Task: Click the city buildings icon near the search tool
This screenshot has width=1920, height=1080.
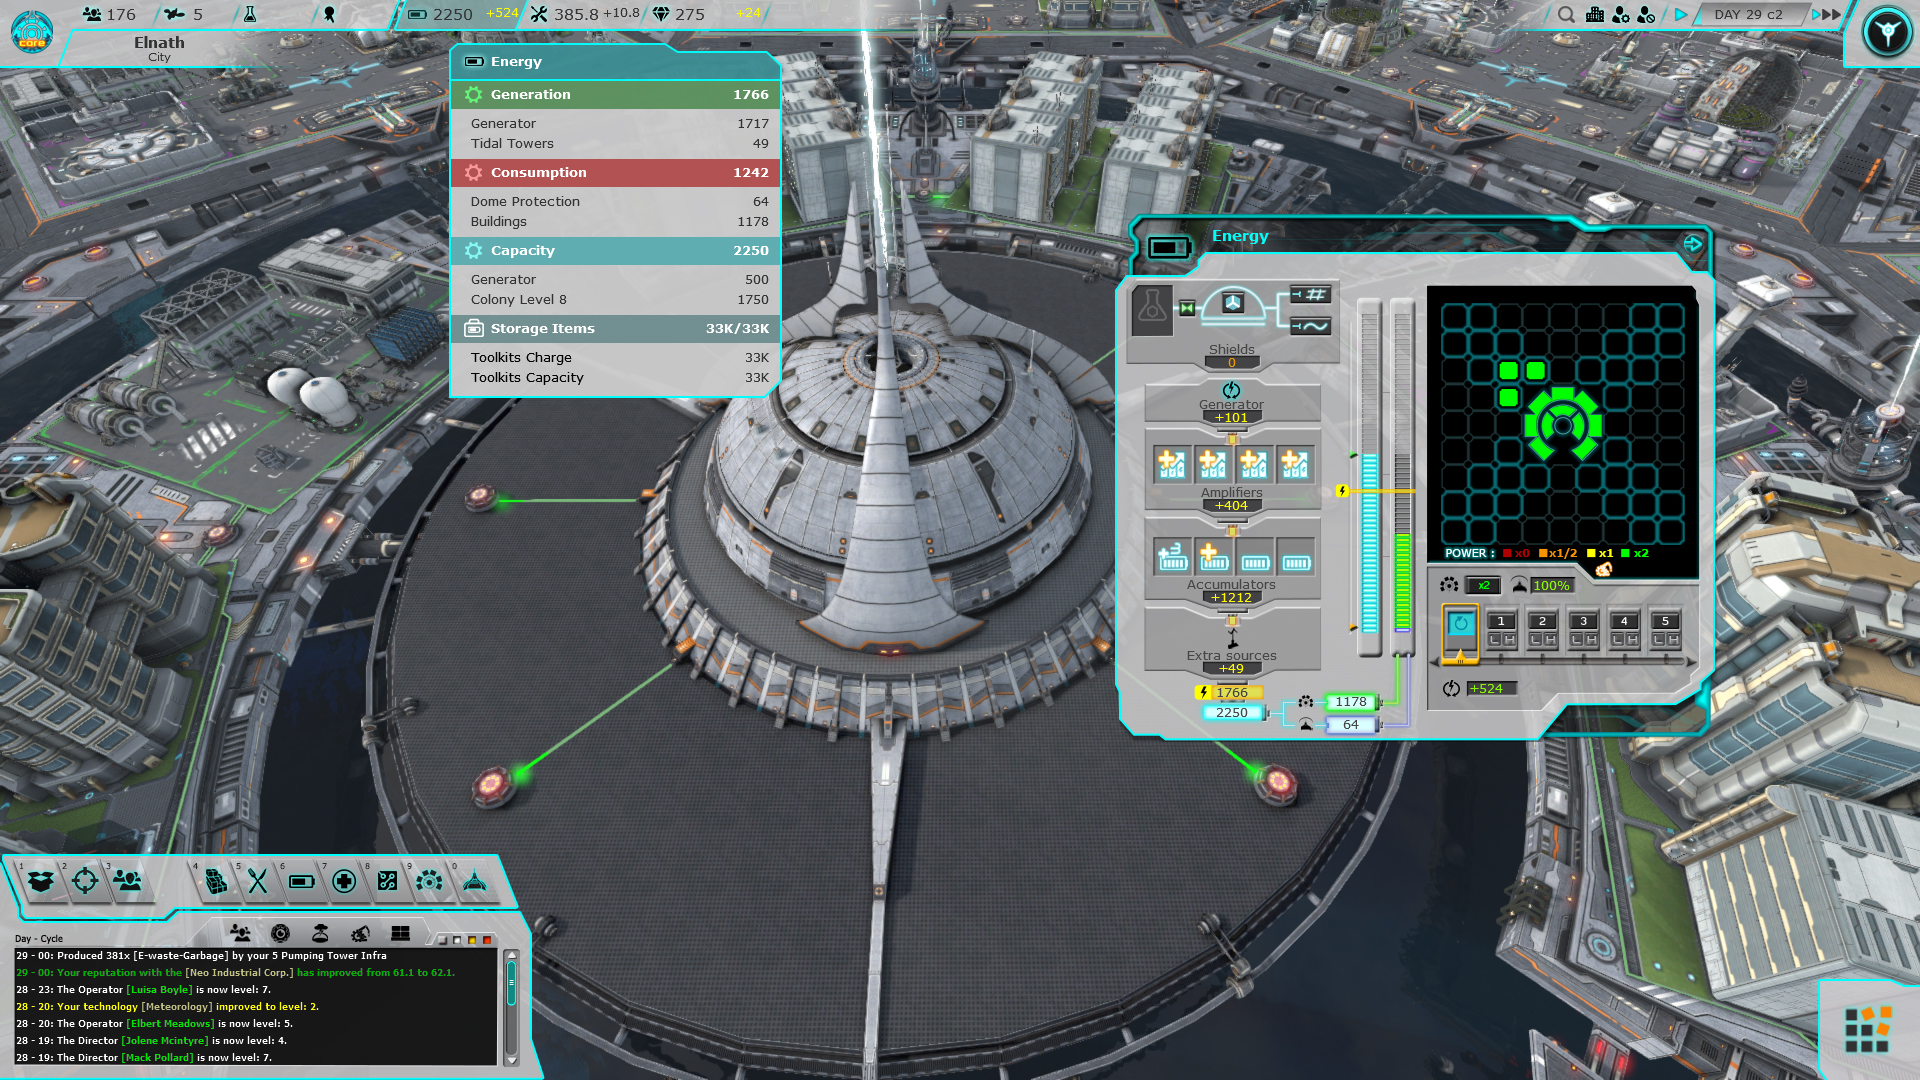Action: tap(1594, 15)
